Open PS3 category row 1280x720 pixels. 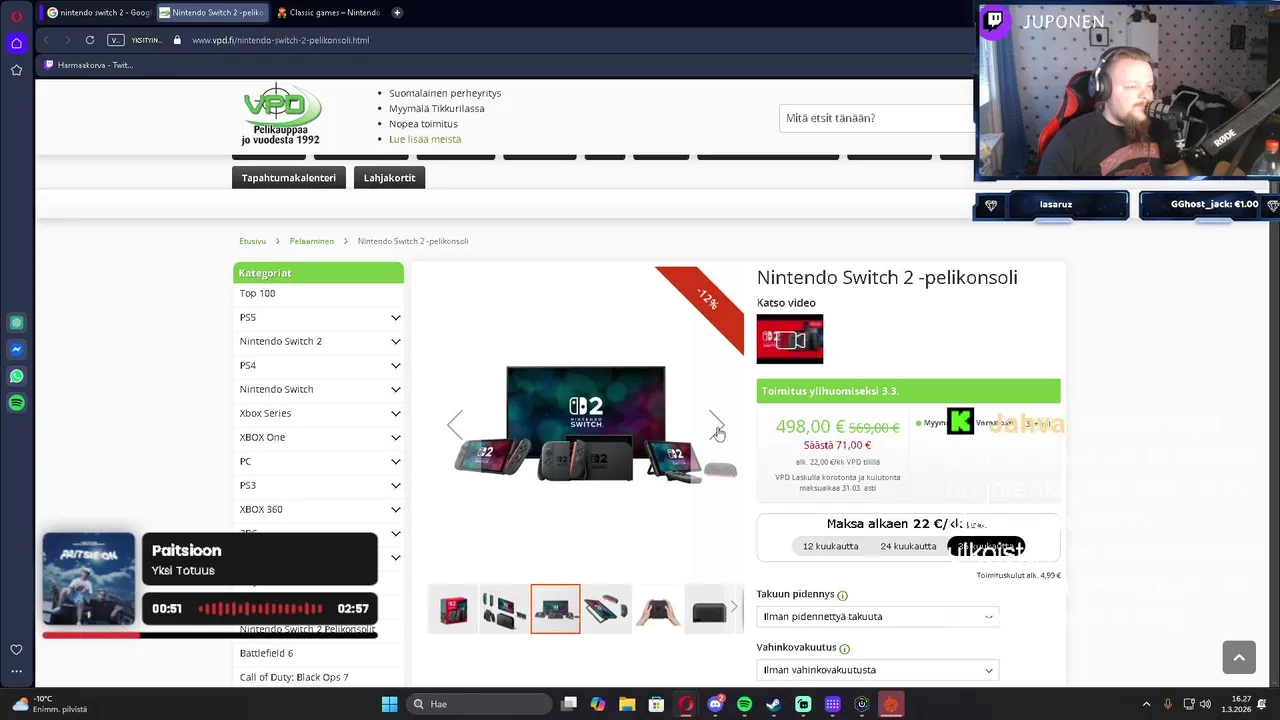point(318,485)
